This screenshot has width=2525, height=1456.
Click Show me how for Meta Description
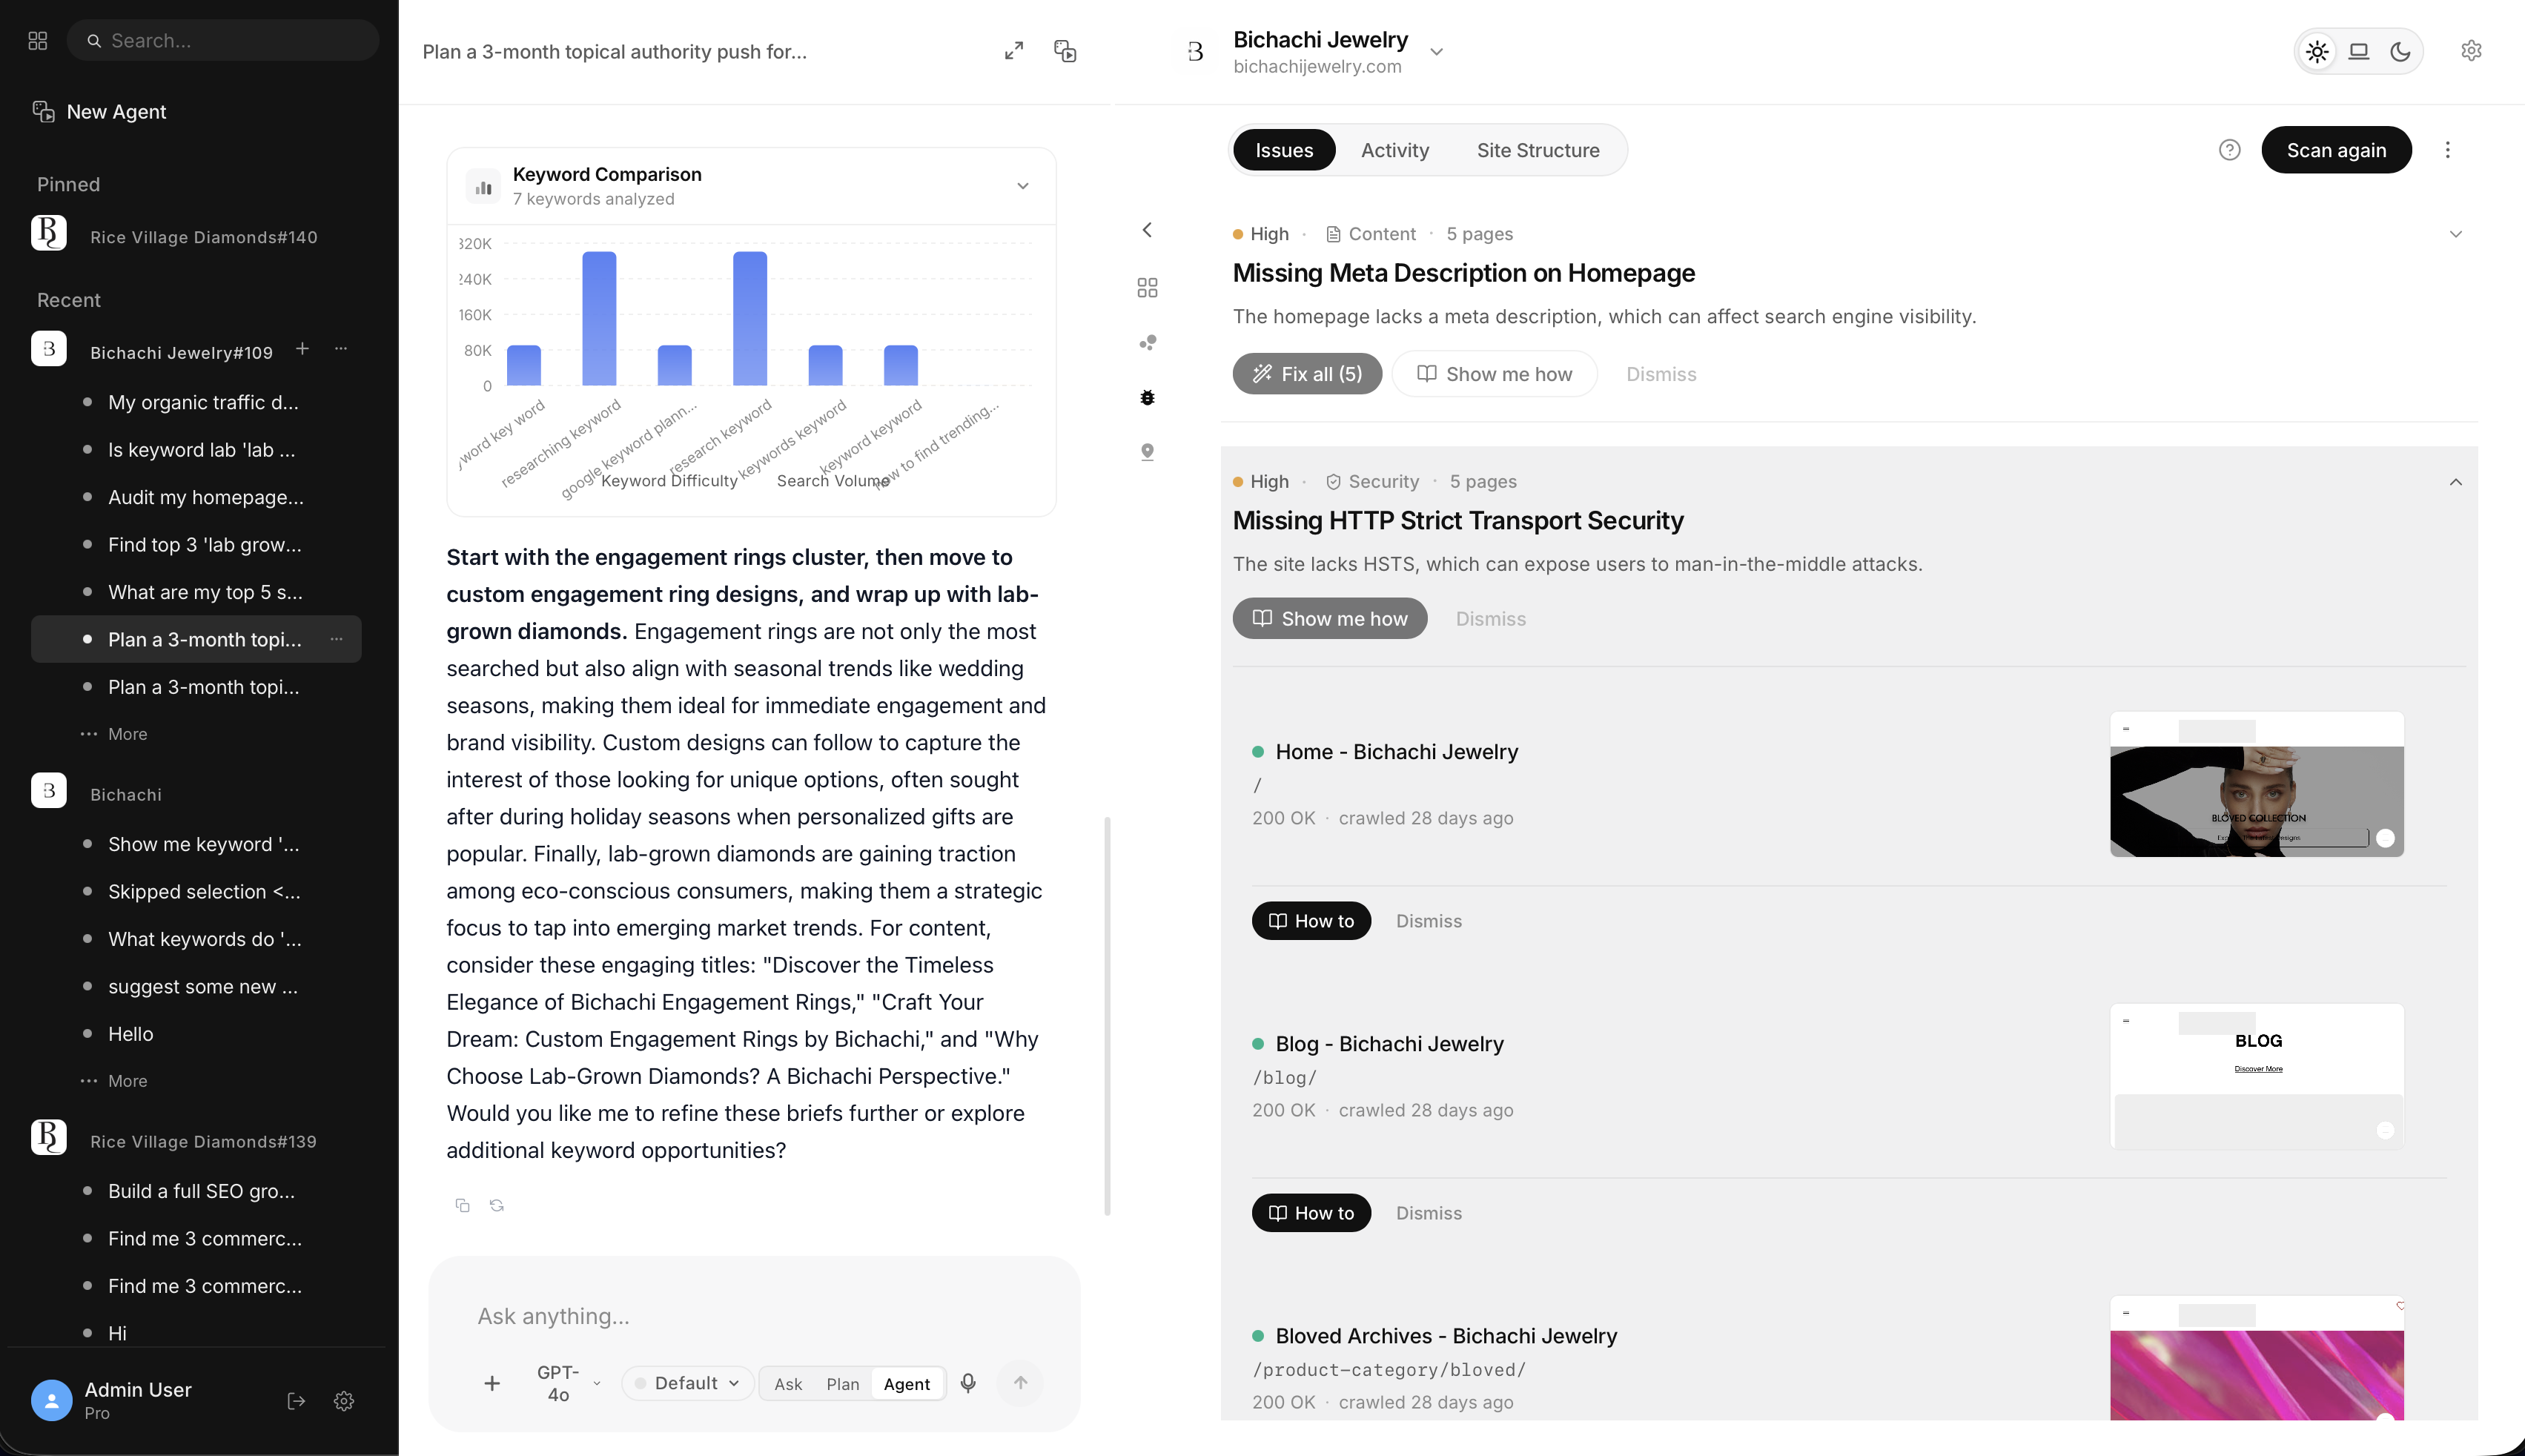(x=1495, y=374)
